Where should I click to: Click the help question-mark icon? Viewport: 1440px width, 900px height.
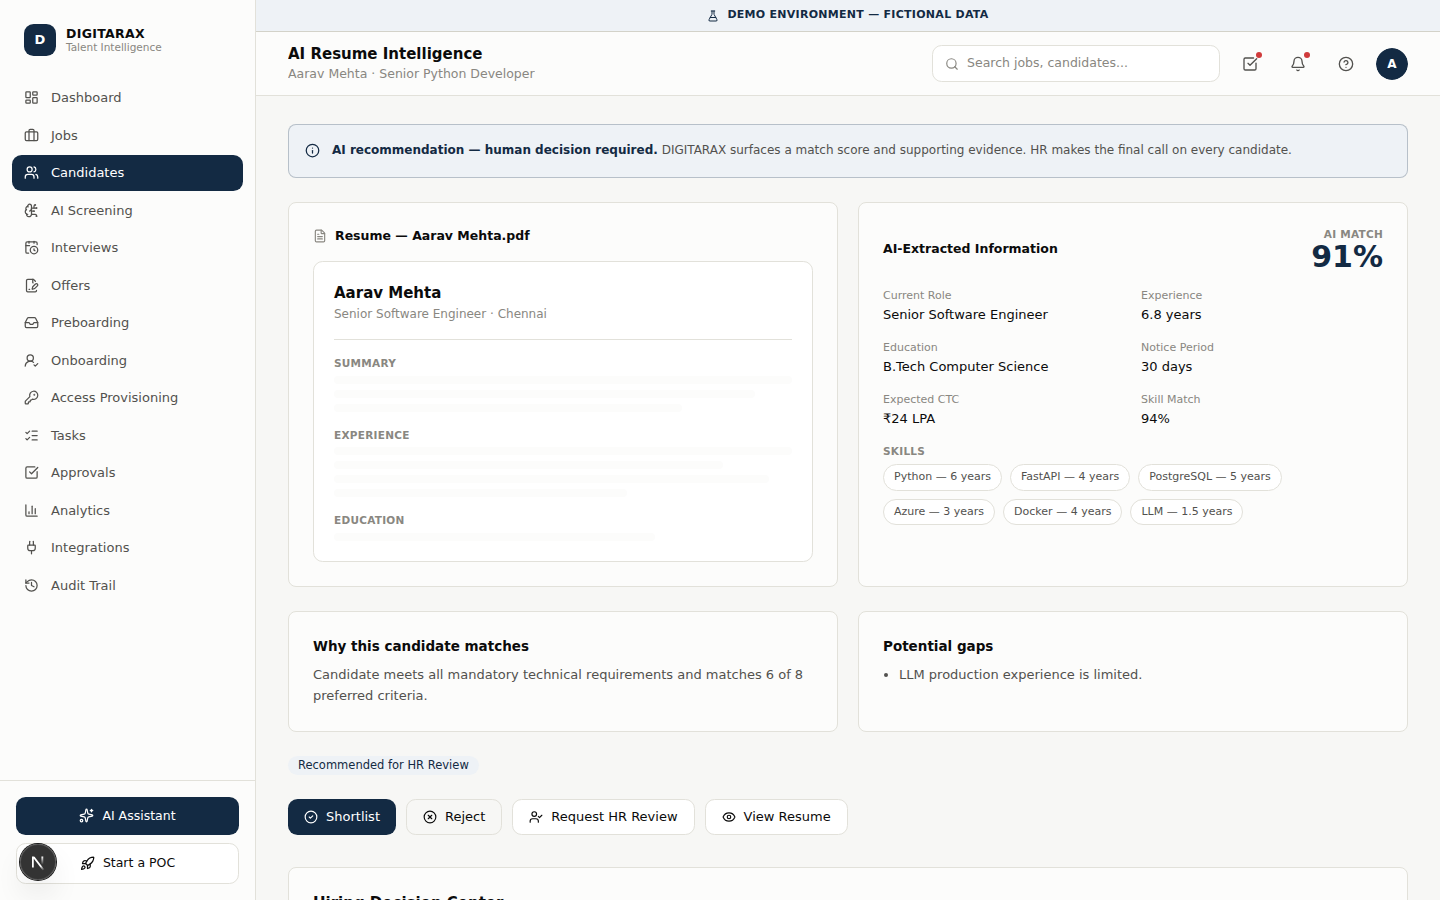pos(1346,64)
